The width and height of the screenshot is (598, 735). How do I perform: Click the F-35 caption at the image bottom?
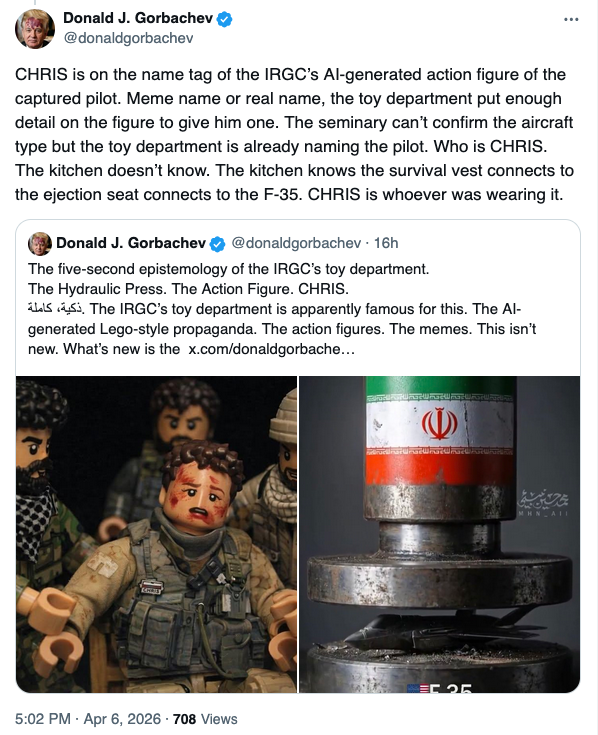[440, 688]
